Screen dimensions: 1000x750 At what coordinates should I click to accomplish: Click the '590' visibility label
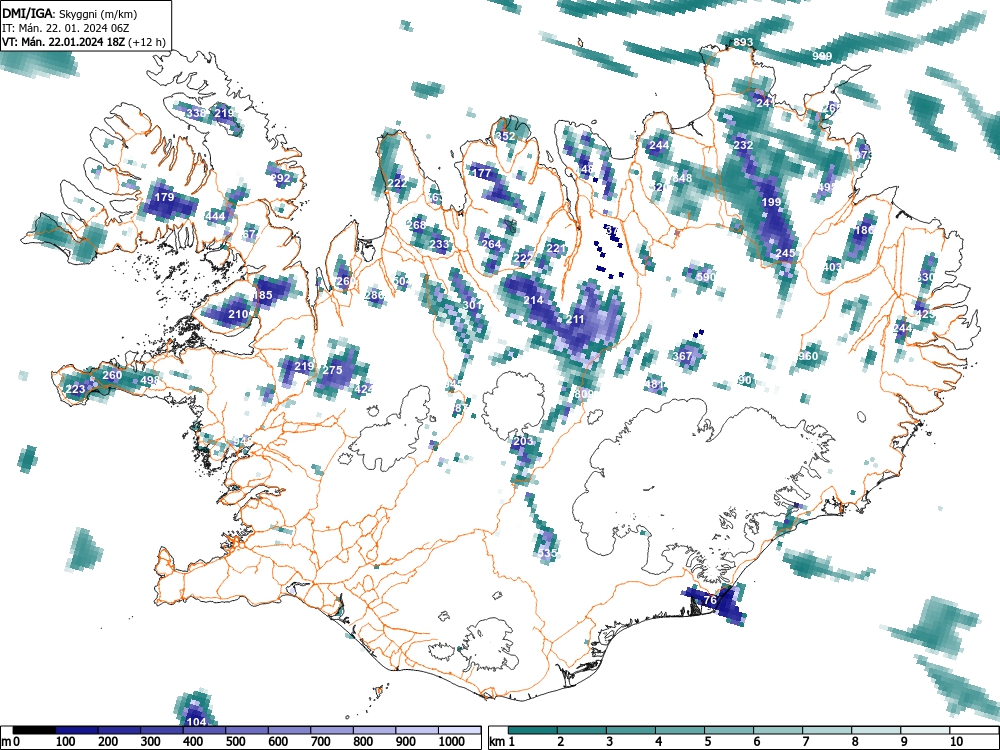[x=705, y=276]
